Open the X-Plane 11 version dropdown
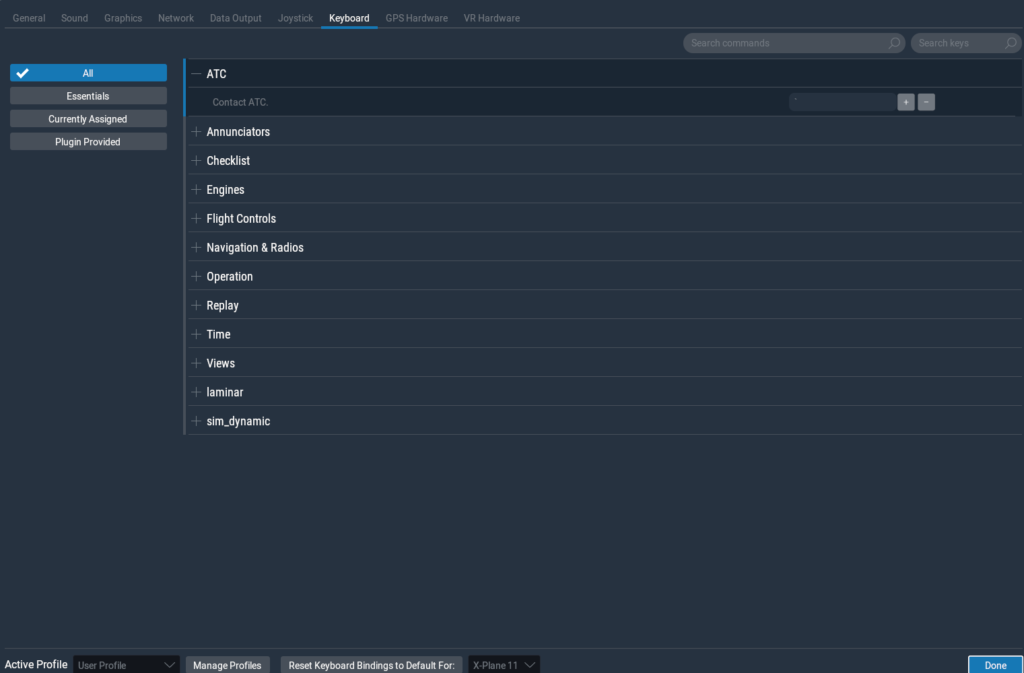 pos(503,664)
